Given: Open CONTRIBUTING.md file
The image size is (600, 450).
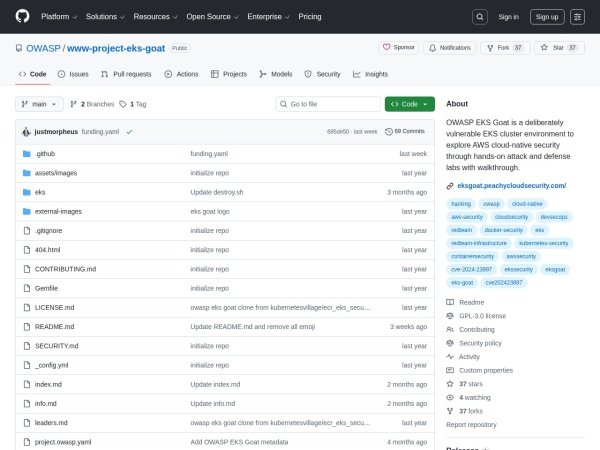Looking at the screenshot, I should [65, 269].
